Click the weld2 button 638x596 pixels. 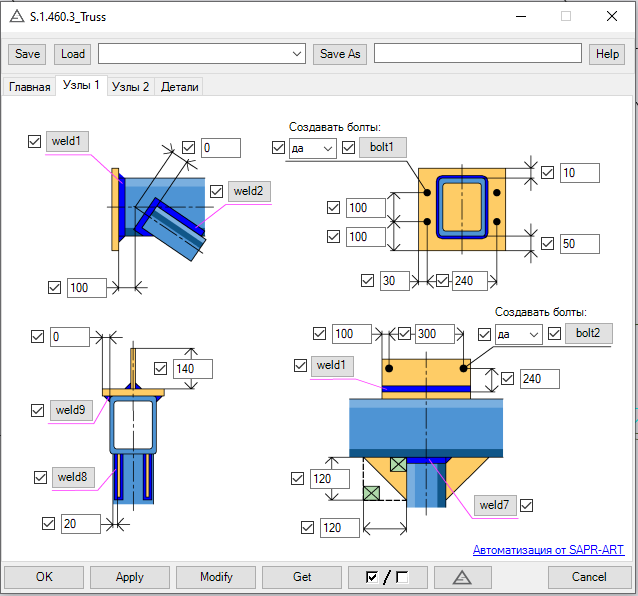(x=248, y=191)
